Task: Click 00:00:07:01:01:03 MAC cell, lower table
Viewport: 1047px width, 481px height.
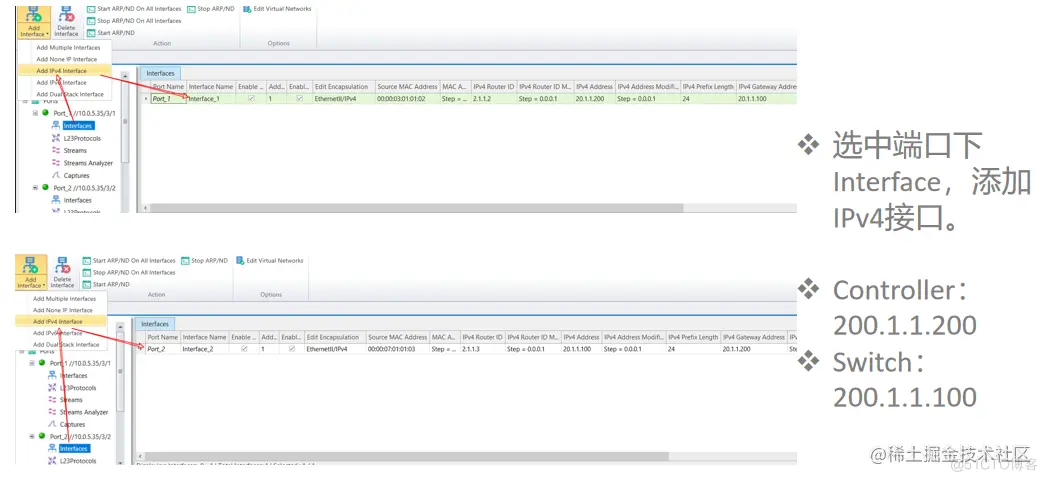Action: click(x=397, y=349)
